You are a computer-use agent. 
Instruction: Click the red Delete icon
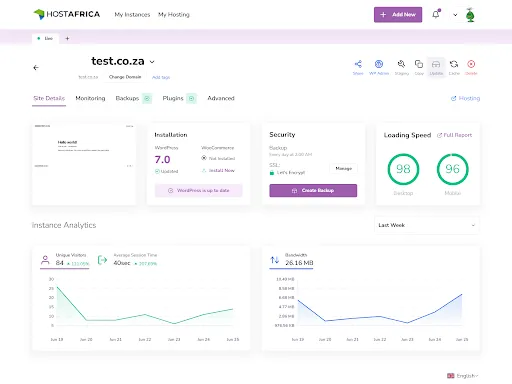[x=471, y=64]
